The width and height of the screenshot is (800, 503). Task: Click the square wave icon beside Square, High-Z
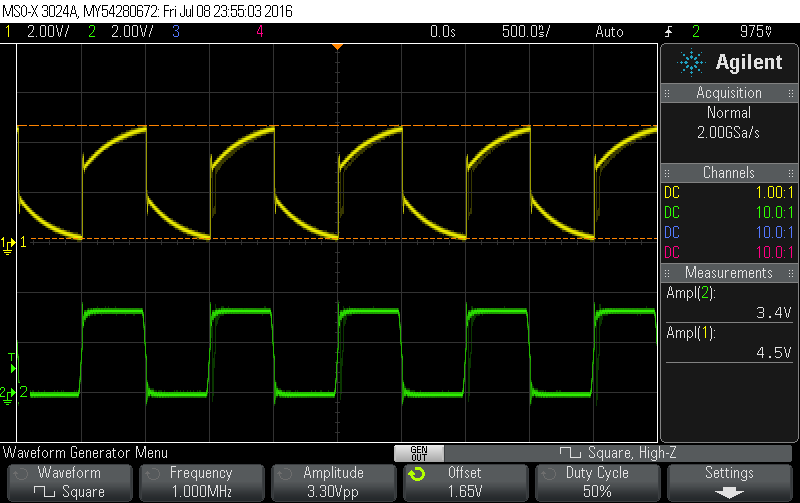coord(570,452)
